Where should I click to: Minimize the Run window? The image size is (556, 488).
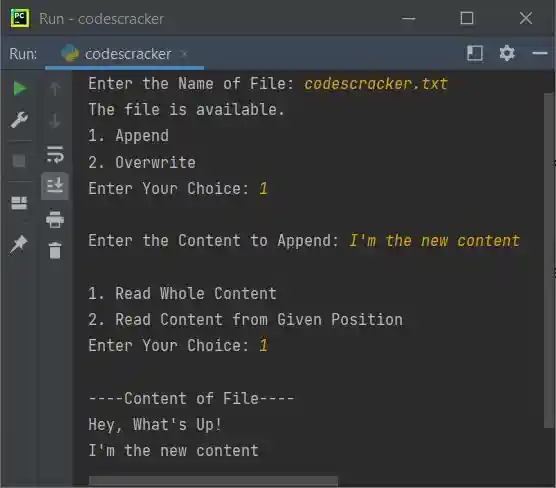click(x=408, y=18)
